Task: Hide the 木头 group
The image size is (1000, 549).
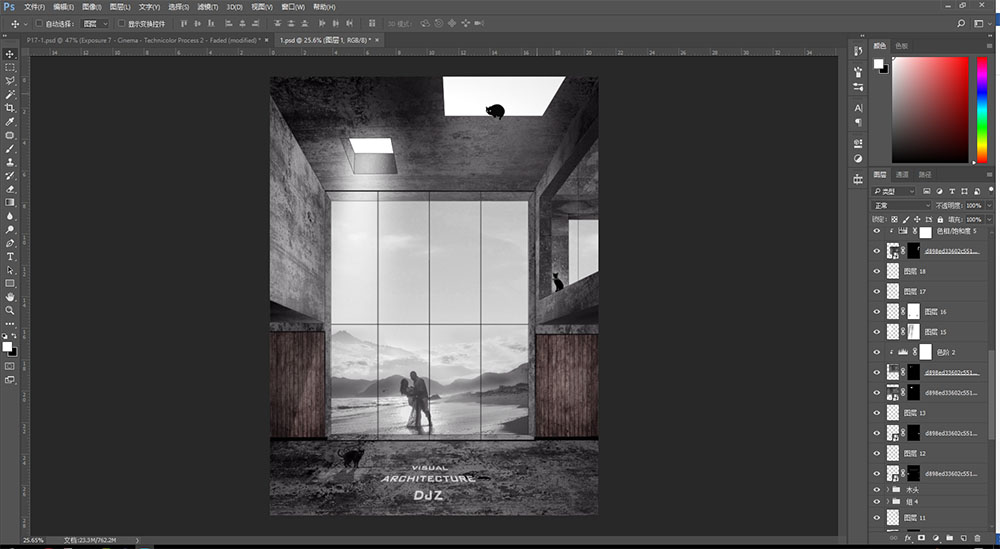Action: tap(877, 490)
